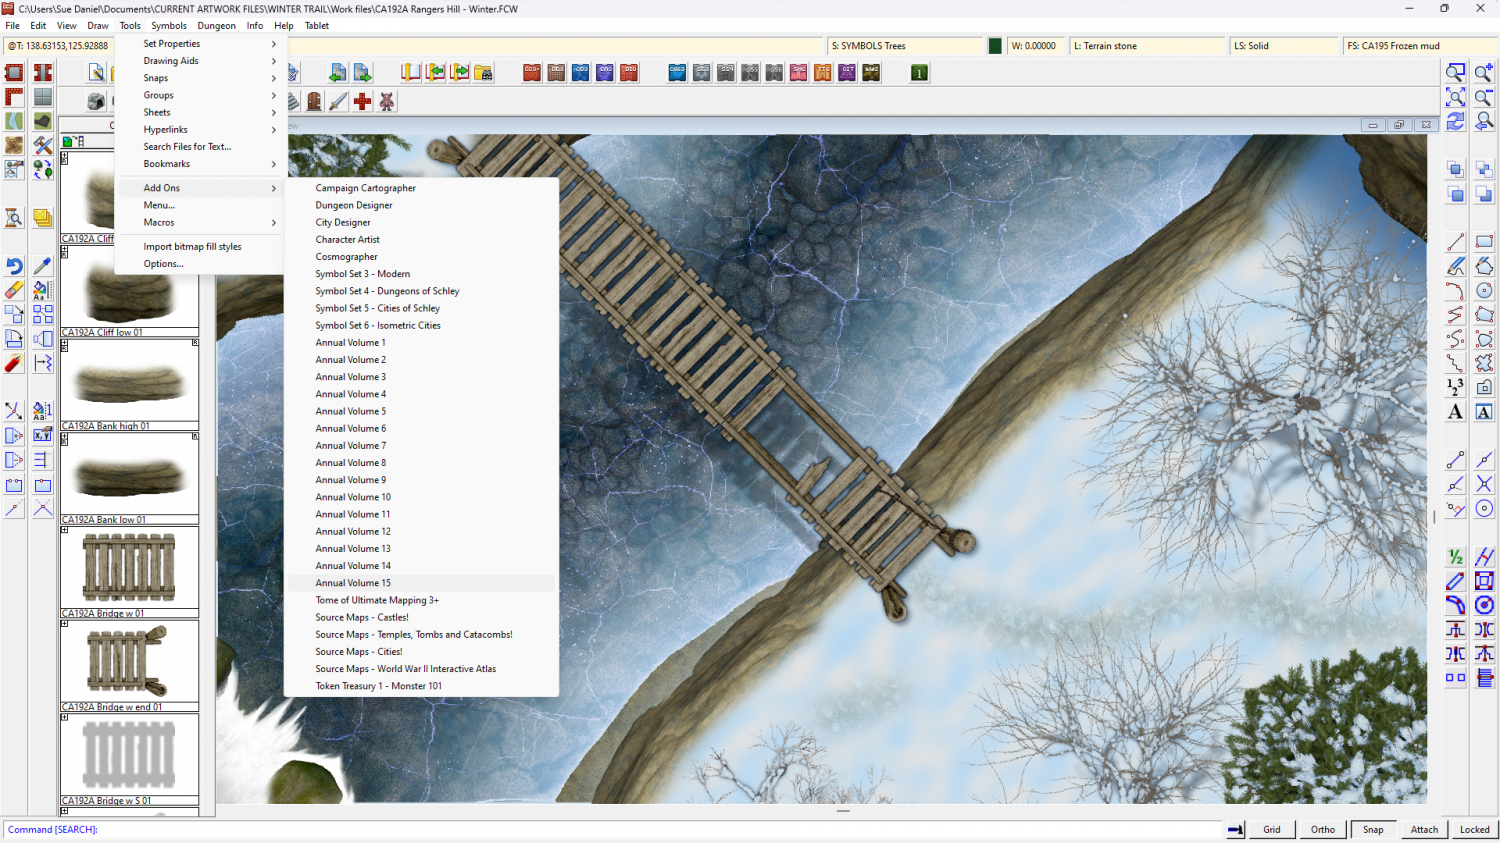Image resolution: width=1500 pixels, height=843 pixels.
Task: Expand the Drawing Aids submenu
Action: (x=201, y=61)
